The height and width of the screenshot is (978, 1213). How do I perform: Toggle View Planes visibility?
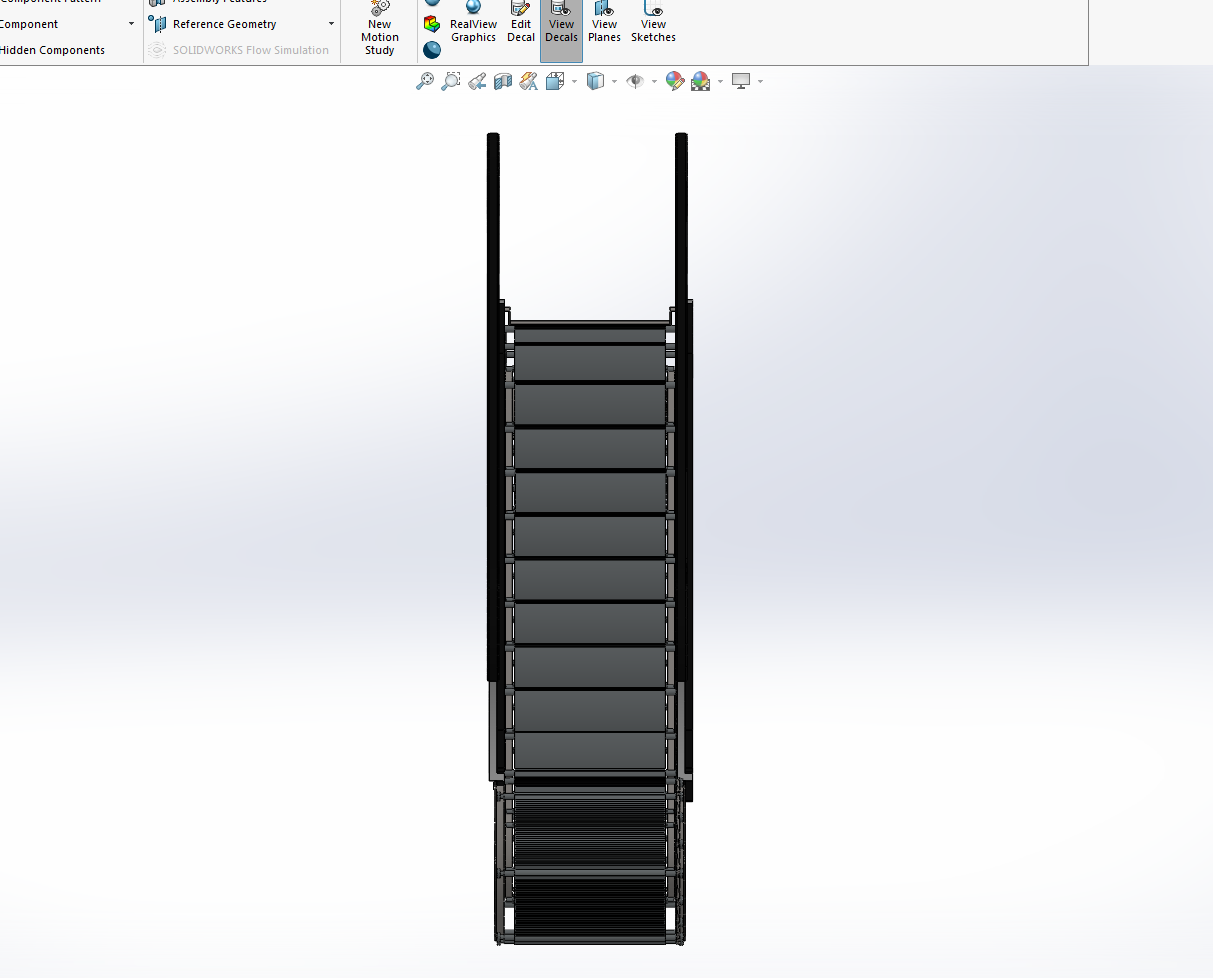coord(604,24)
